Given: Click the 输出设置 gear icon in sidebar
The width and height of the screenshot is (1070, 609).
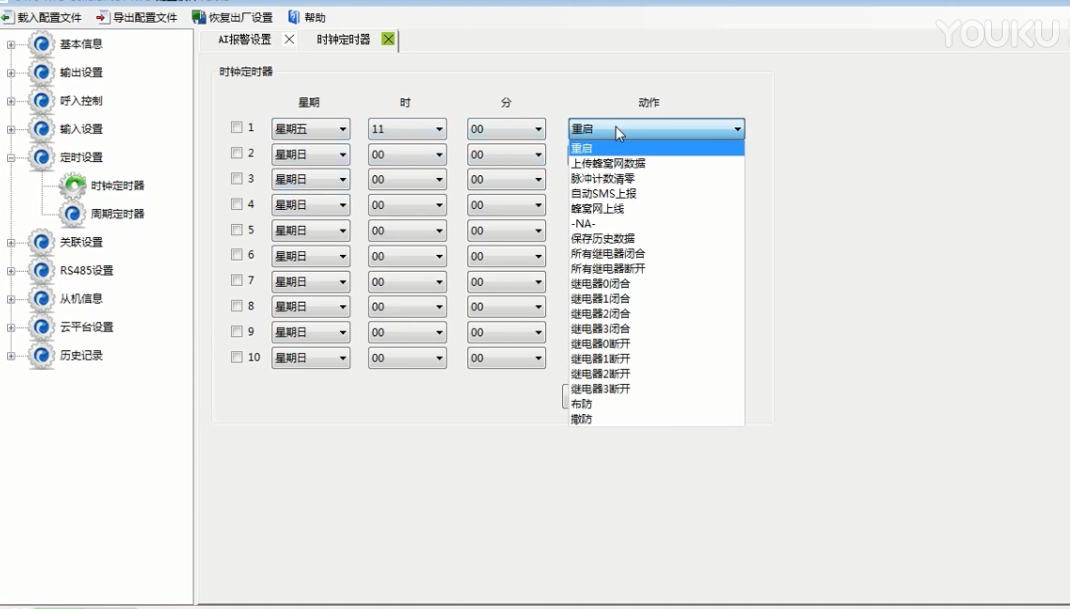Looking at the screenshot, I should tap(41, 72).
